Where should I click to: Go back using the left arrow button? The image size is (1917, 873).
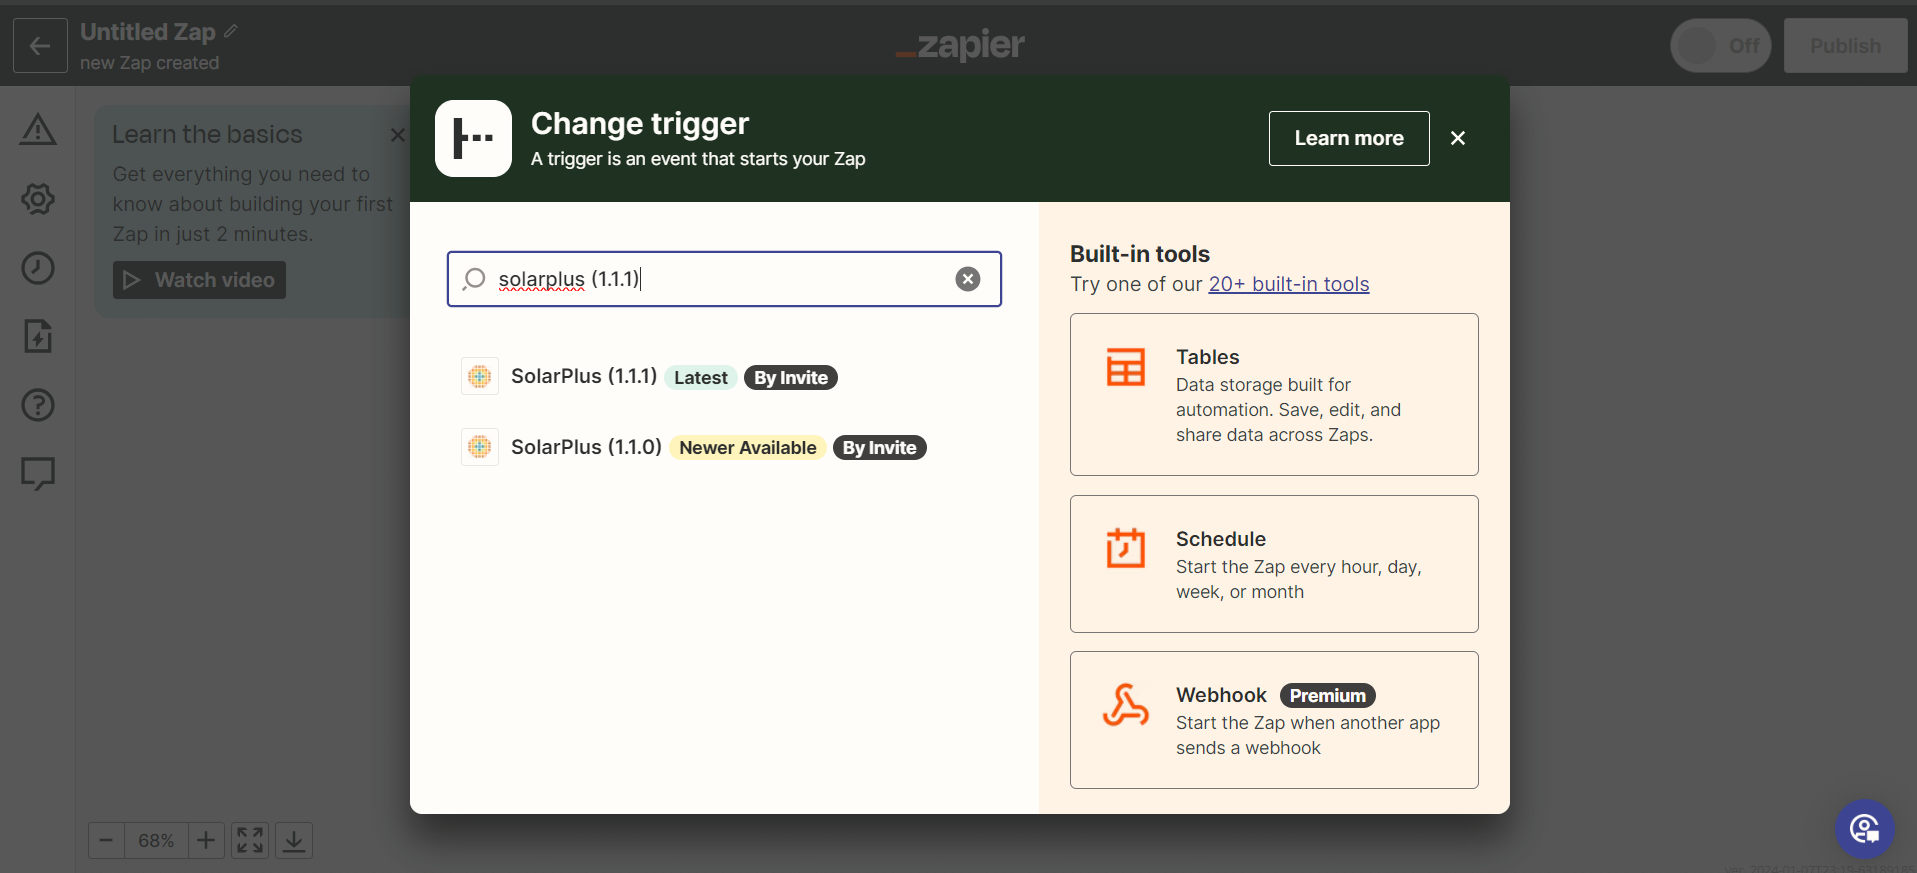pyautogui.click(x=40, y=45)
